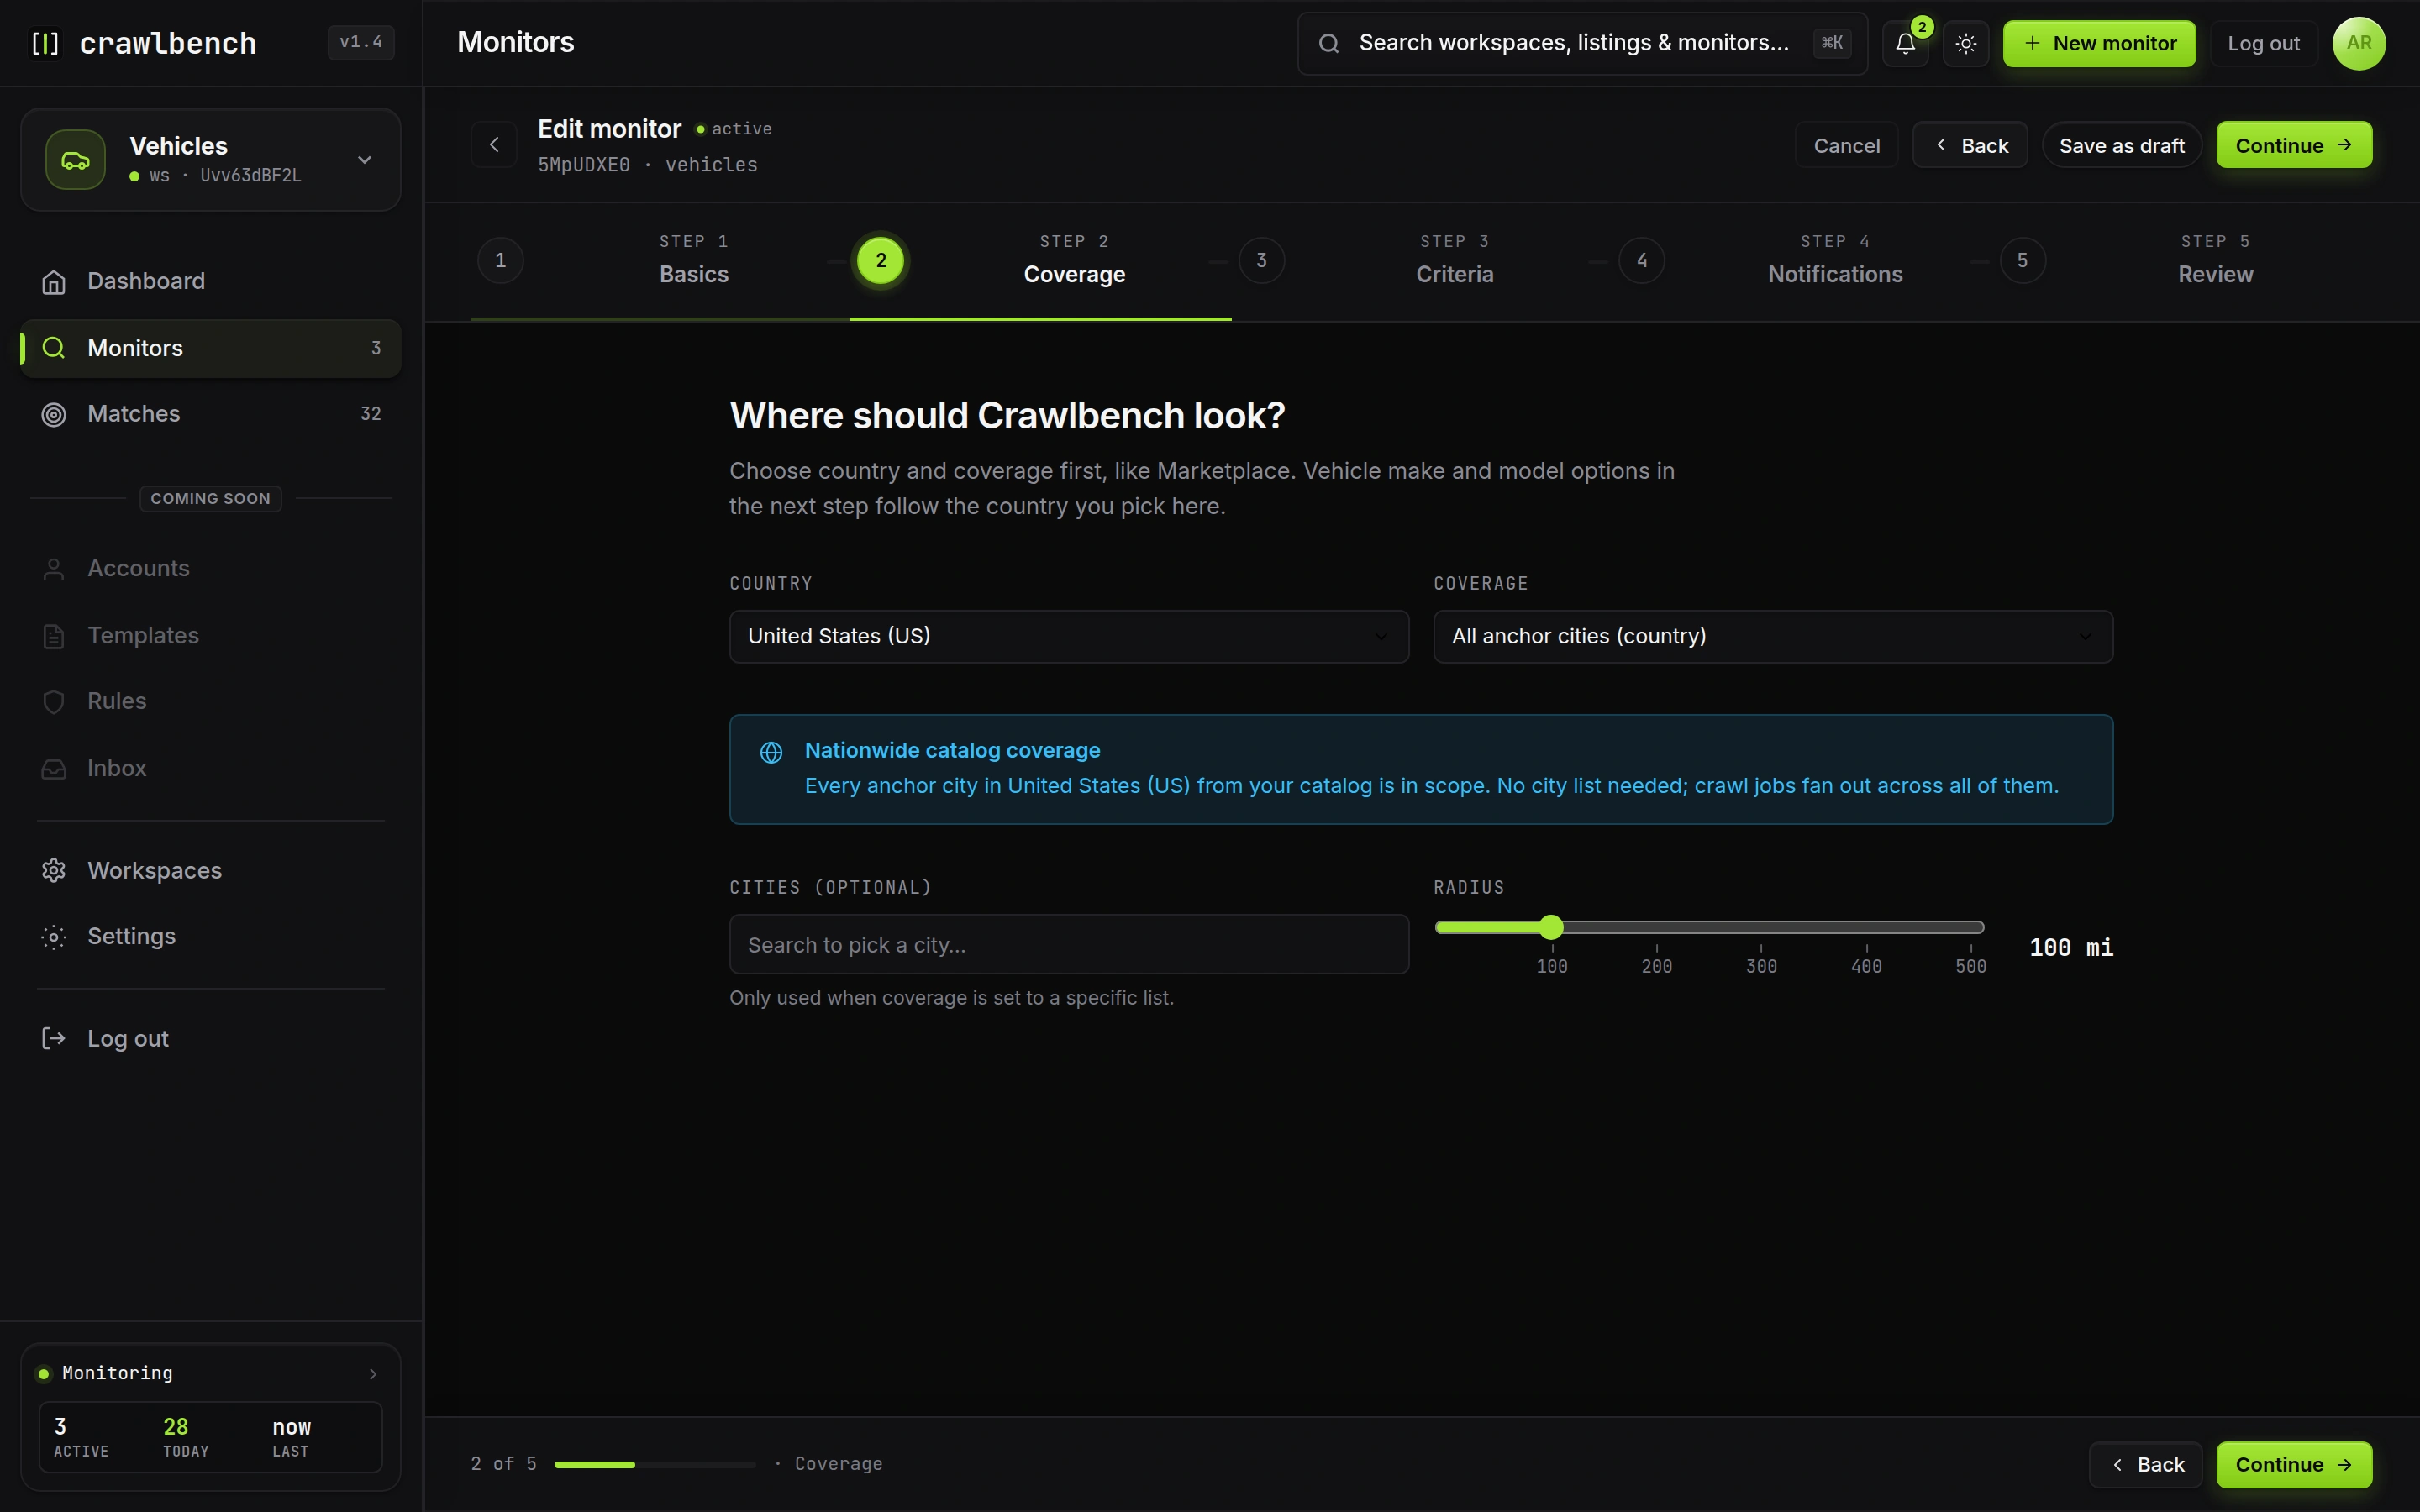This screenshot has width=2420, height=1512.
Task: Click the Dashboard home icon
Action: pyautogui.click(x=54, y=282)
